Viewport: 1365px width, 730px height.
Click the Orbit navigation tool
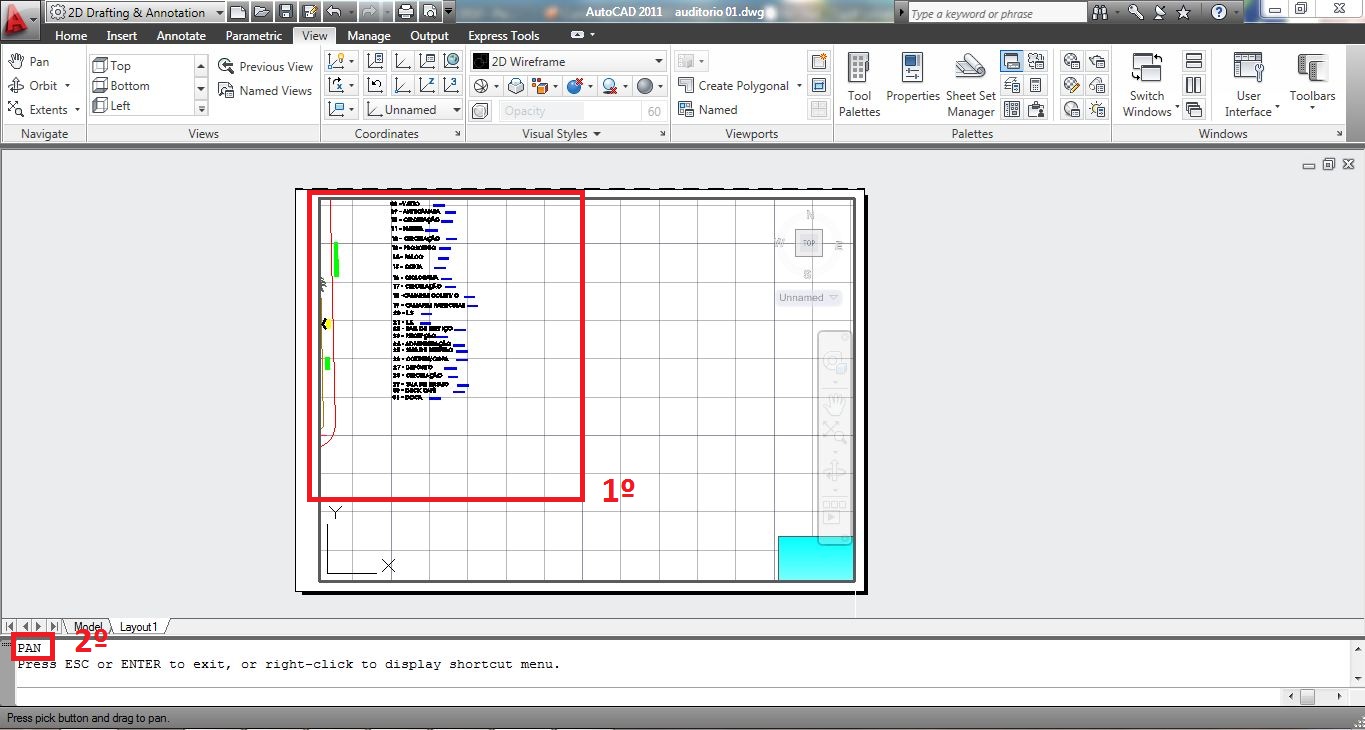(x=39, y=86)
